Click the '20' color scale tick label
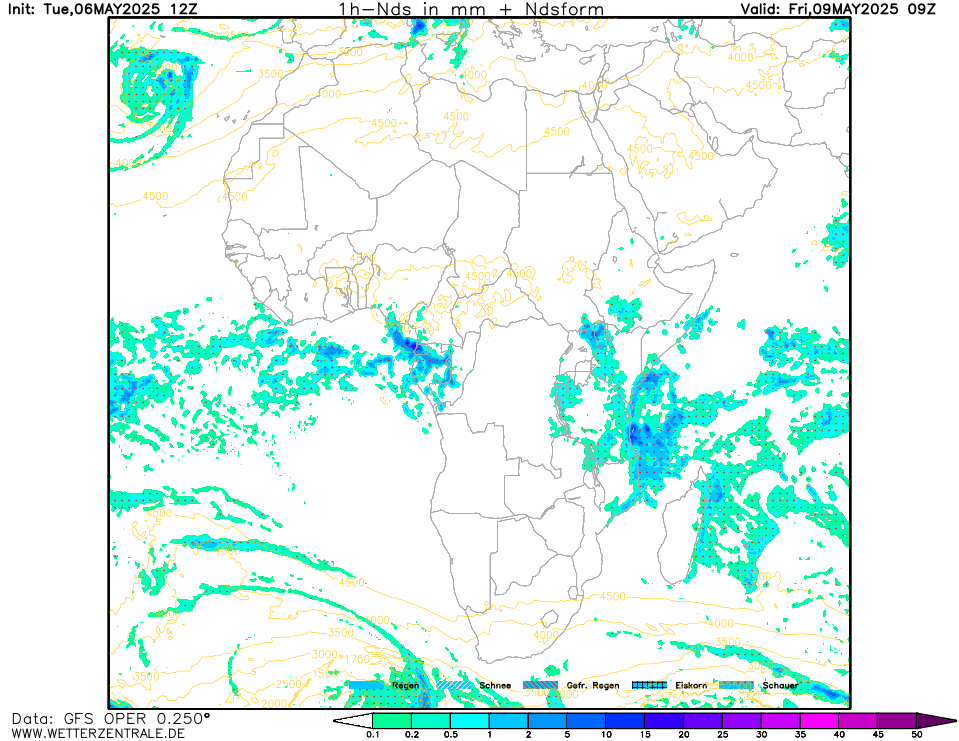959x741 pixels. pyautogui.click(x=684, y=734)
